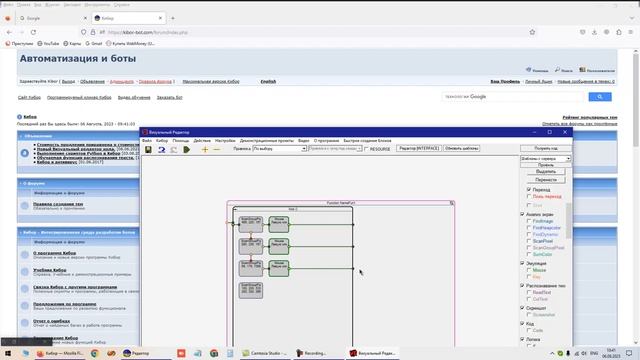640x360 pixels.
Task: Click the Получить код button
Action: [546, 149]
